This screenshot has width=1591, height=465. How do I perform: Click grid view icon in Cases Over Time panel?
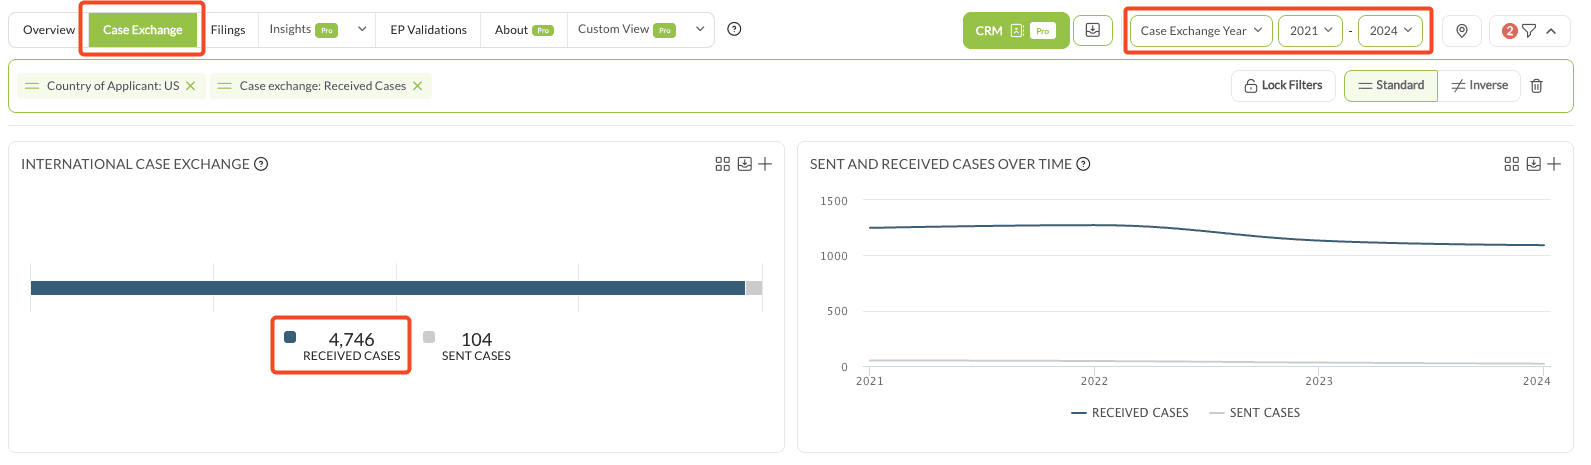coord(1512,164)
